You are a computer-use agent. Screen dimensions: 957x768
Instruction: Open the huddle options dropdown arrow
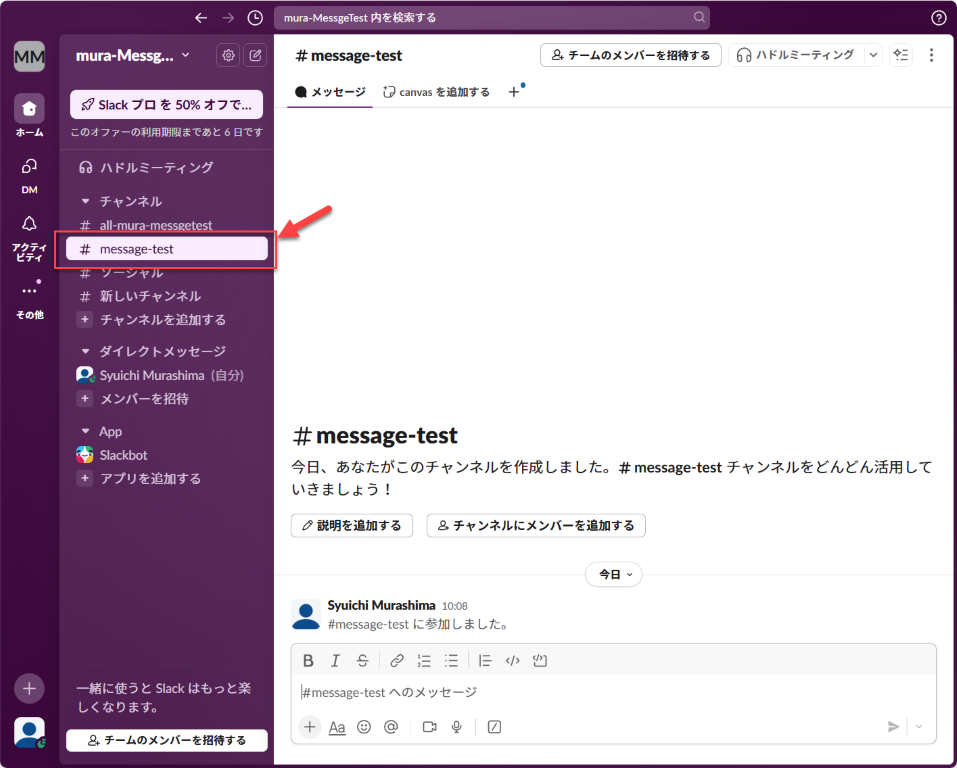[x=873, y=55]
